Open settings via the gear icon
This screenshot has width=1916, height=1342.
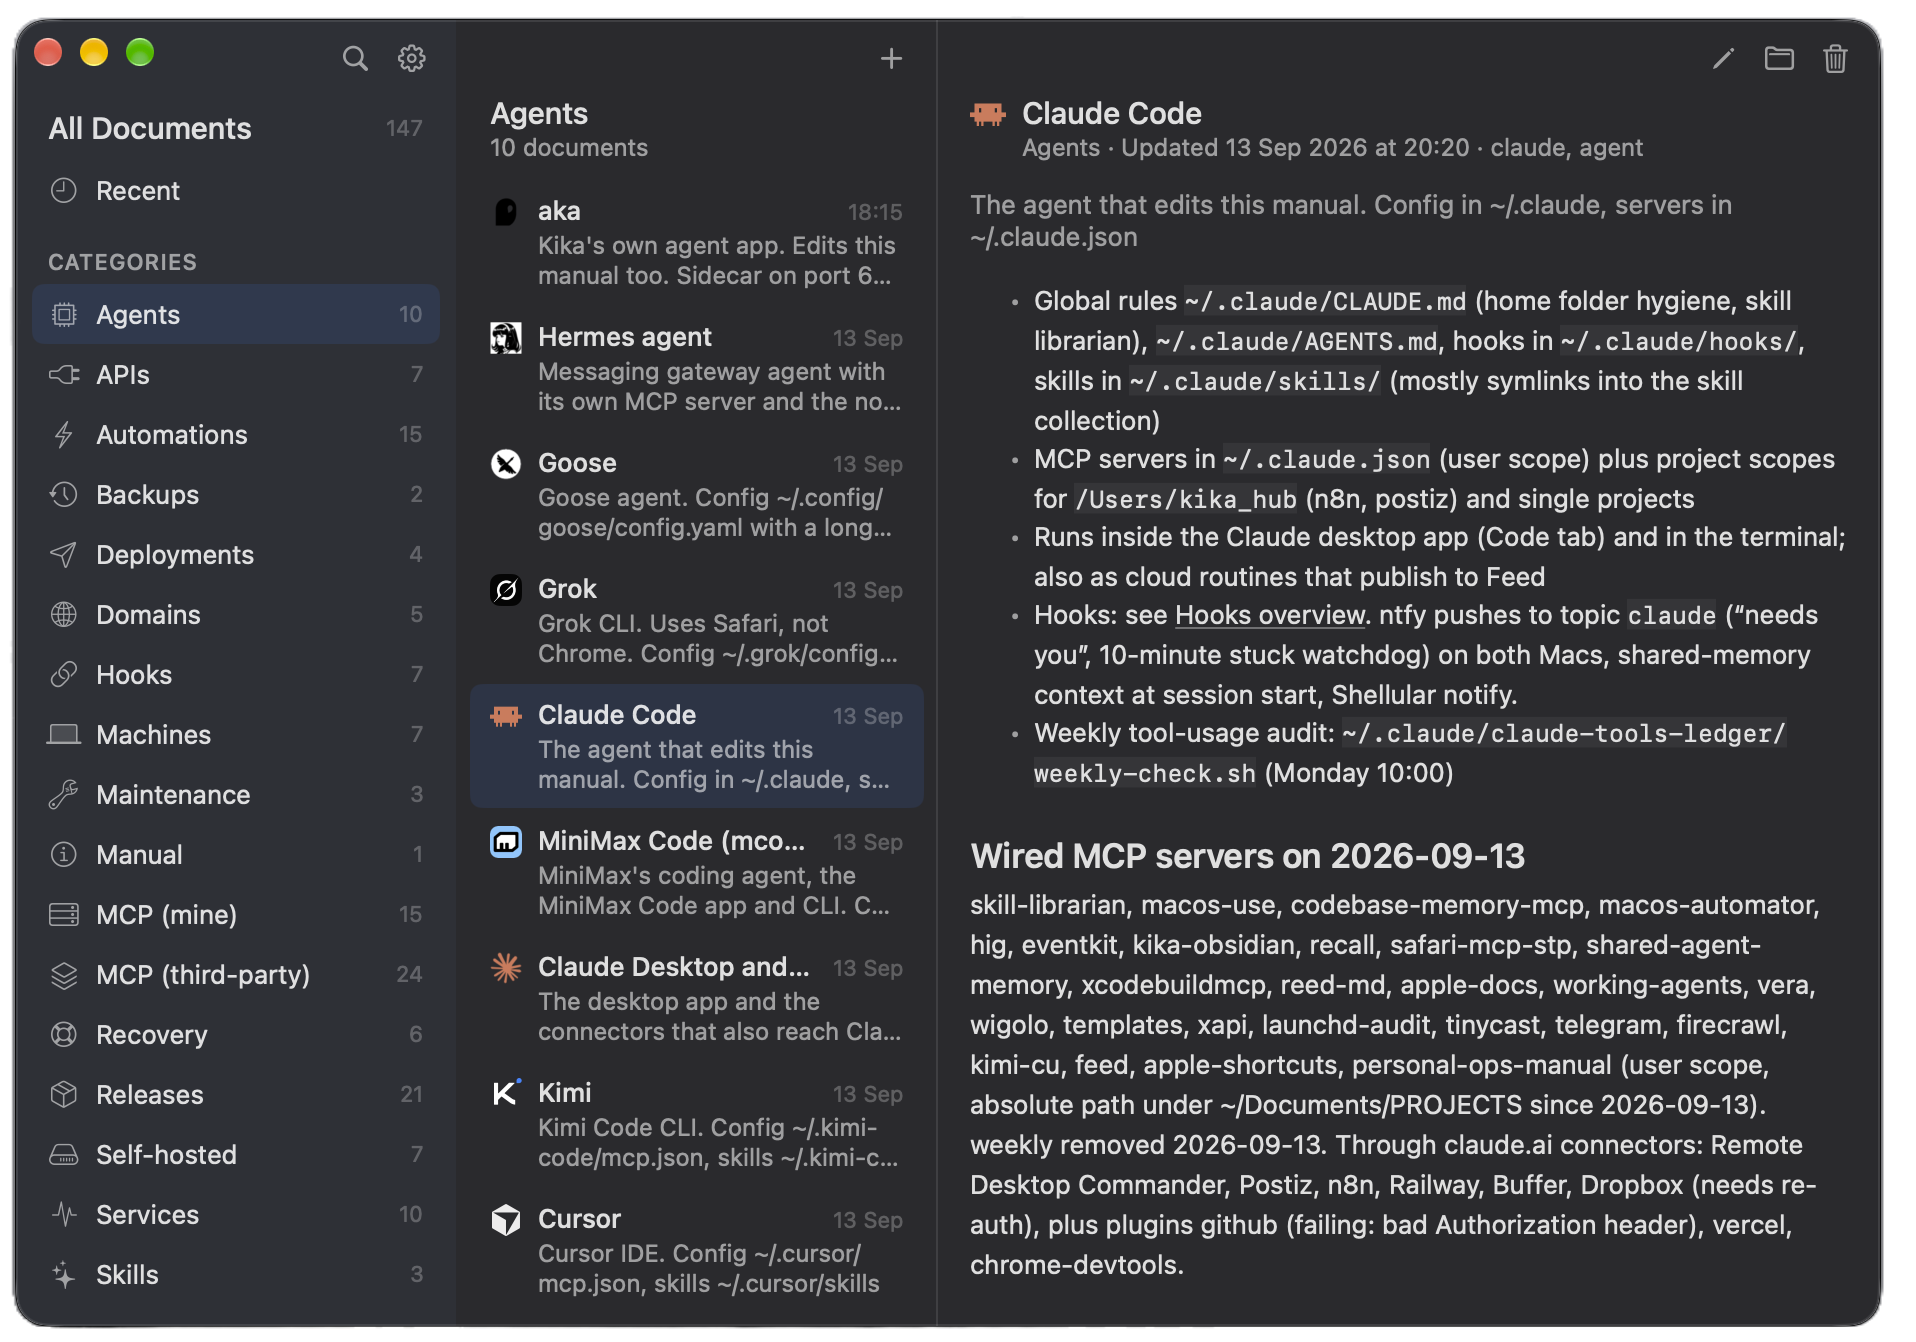(x=411, y=58)
